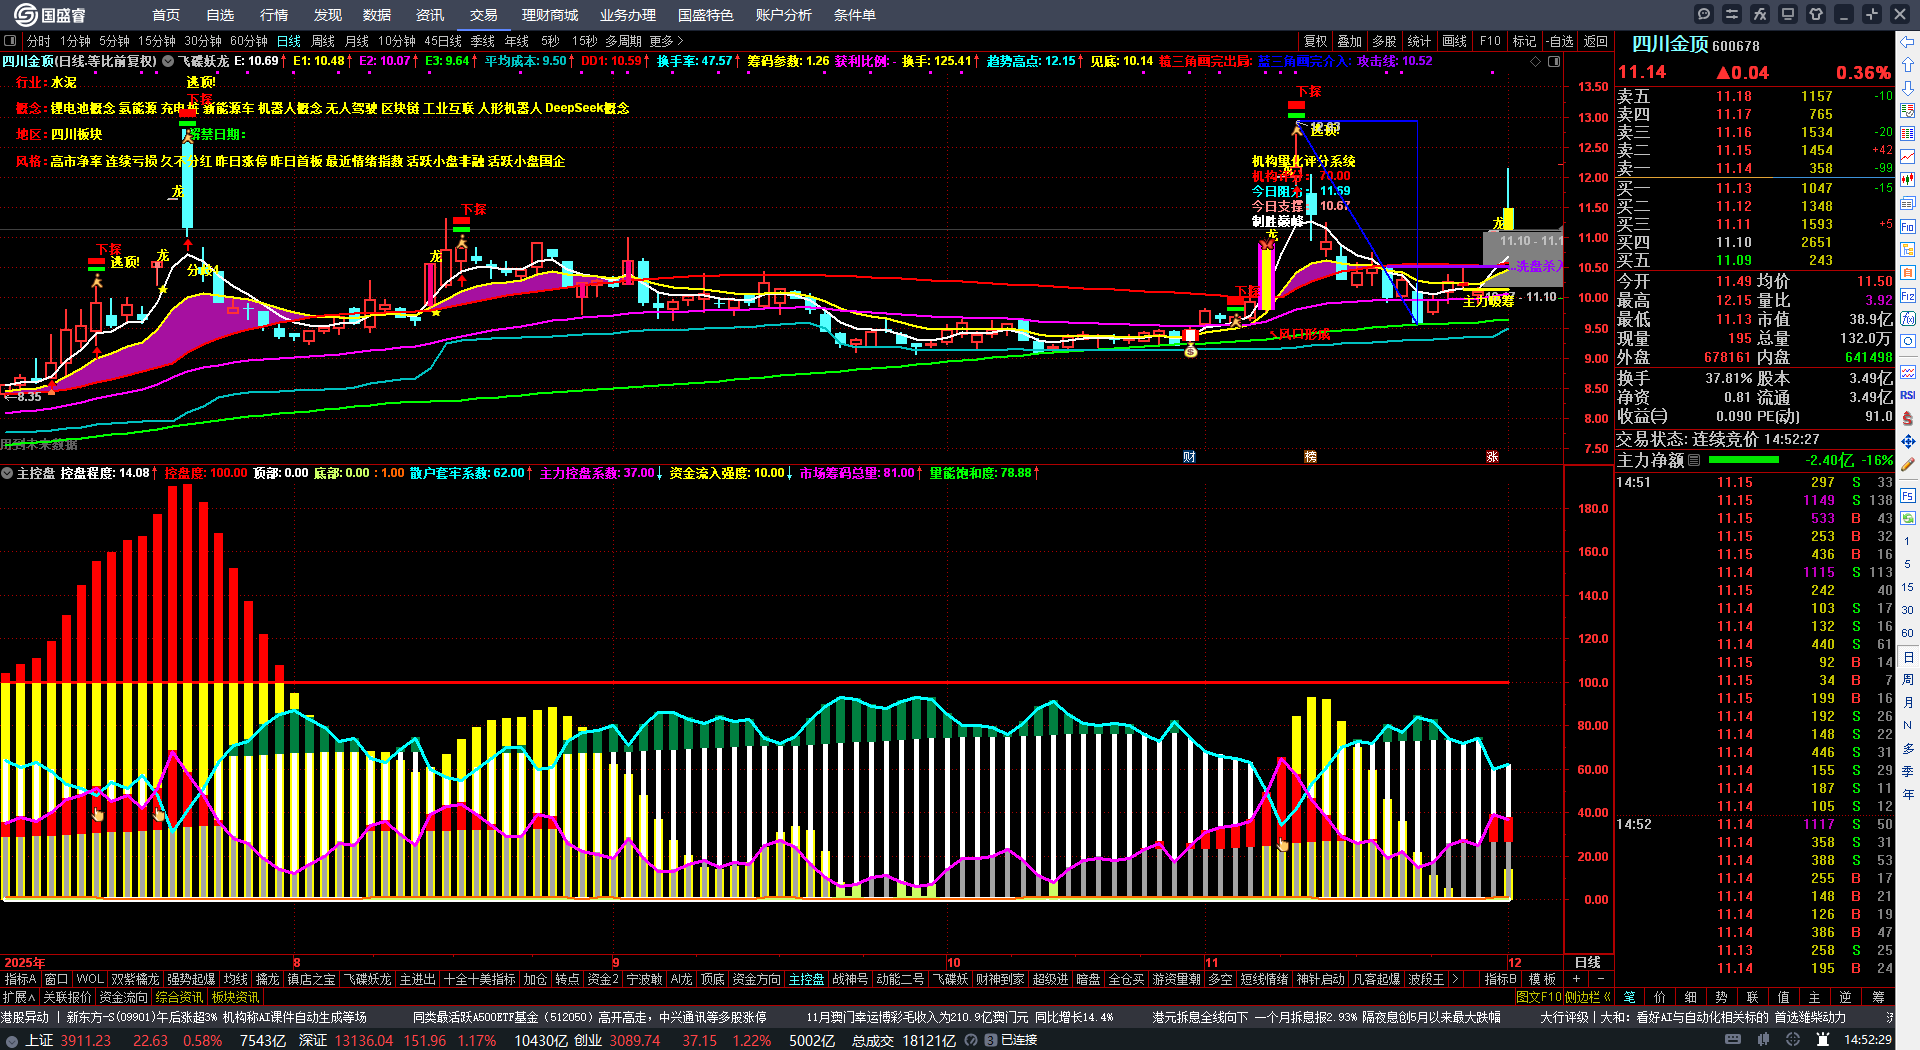Click the minus zoom-out button below chart
This screenshot has height=1050, width=1920.
point(1600,979)
